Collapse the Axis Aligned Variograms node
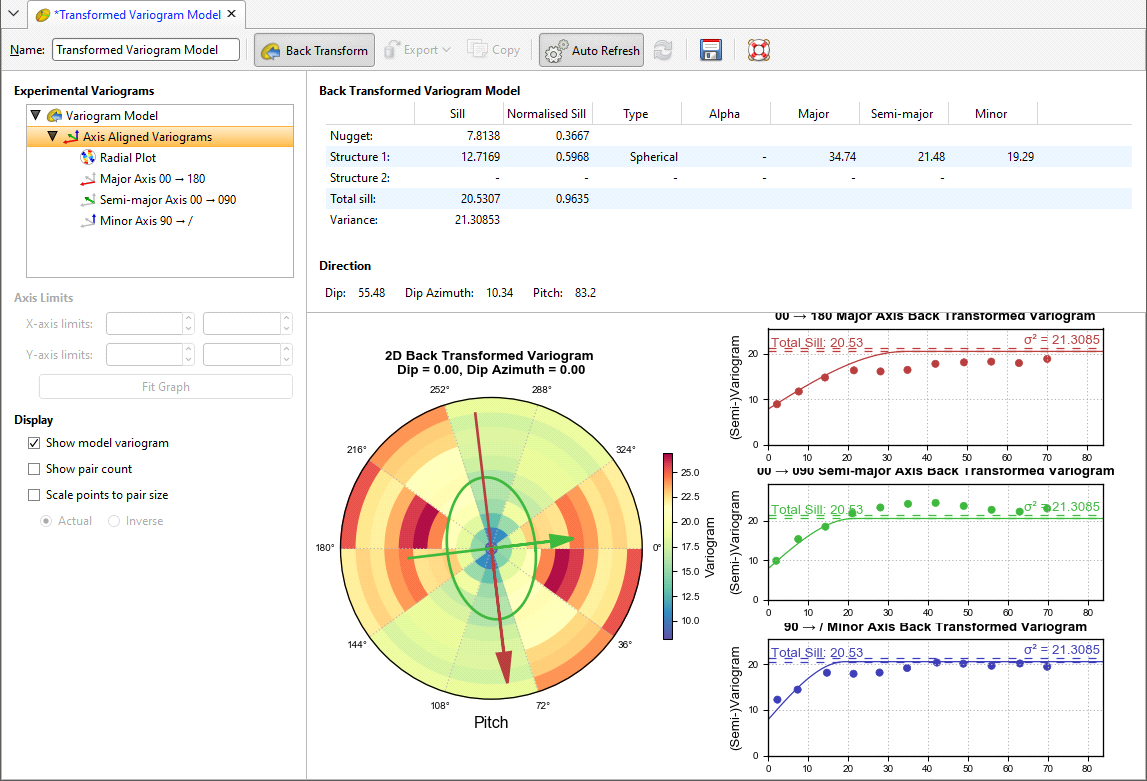The image size is (1147, 781). coord(53,136)
